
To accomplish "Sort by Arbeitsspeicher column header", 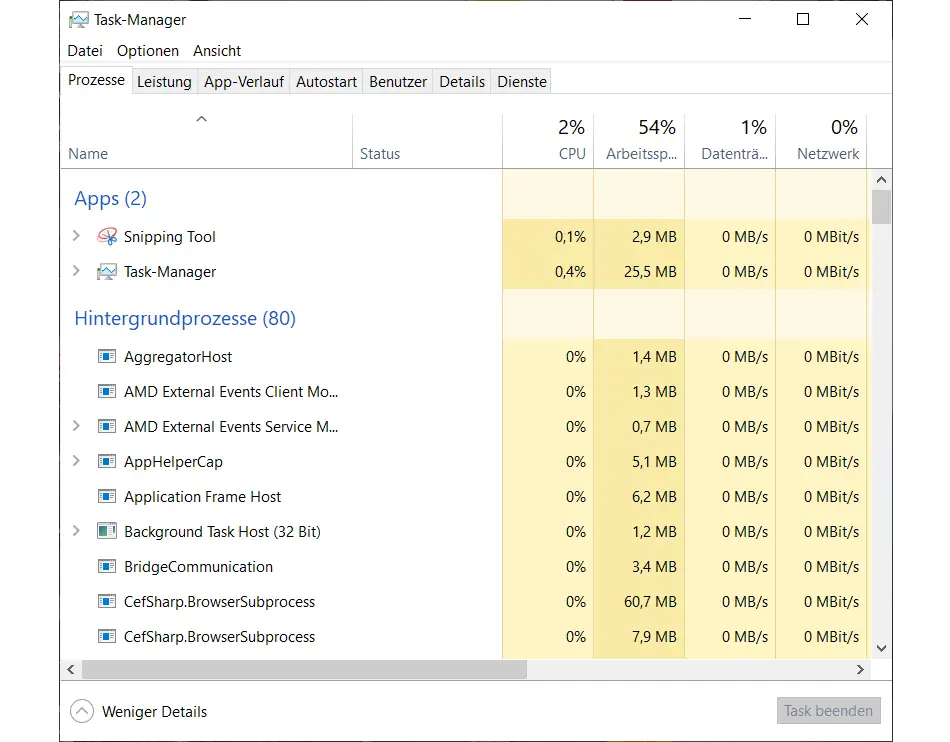I will tap(639, 141).
